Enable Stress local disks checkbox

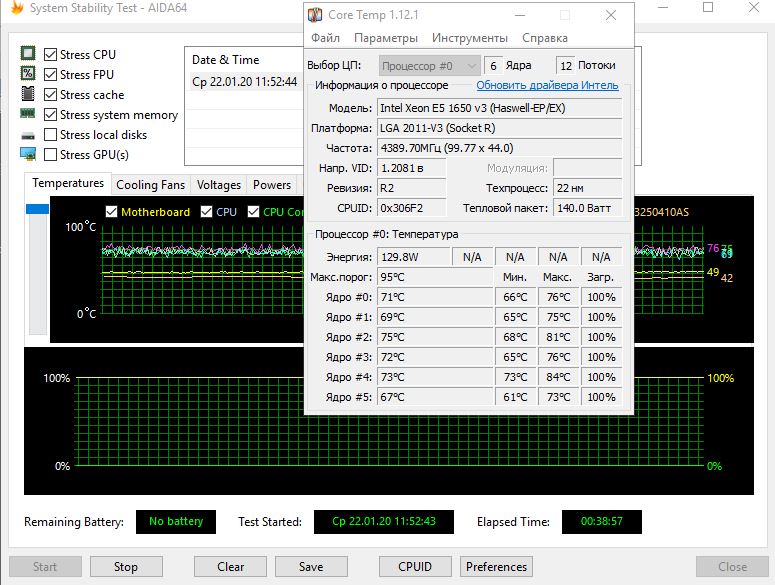tap(50, 134)
